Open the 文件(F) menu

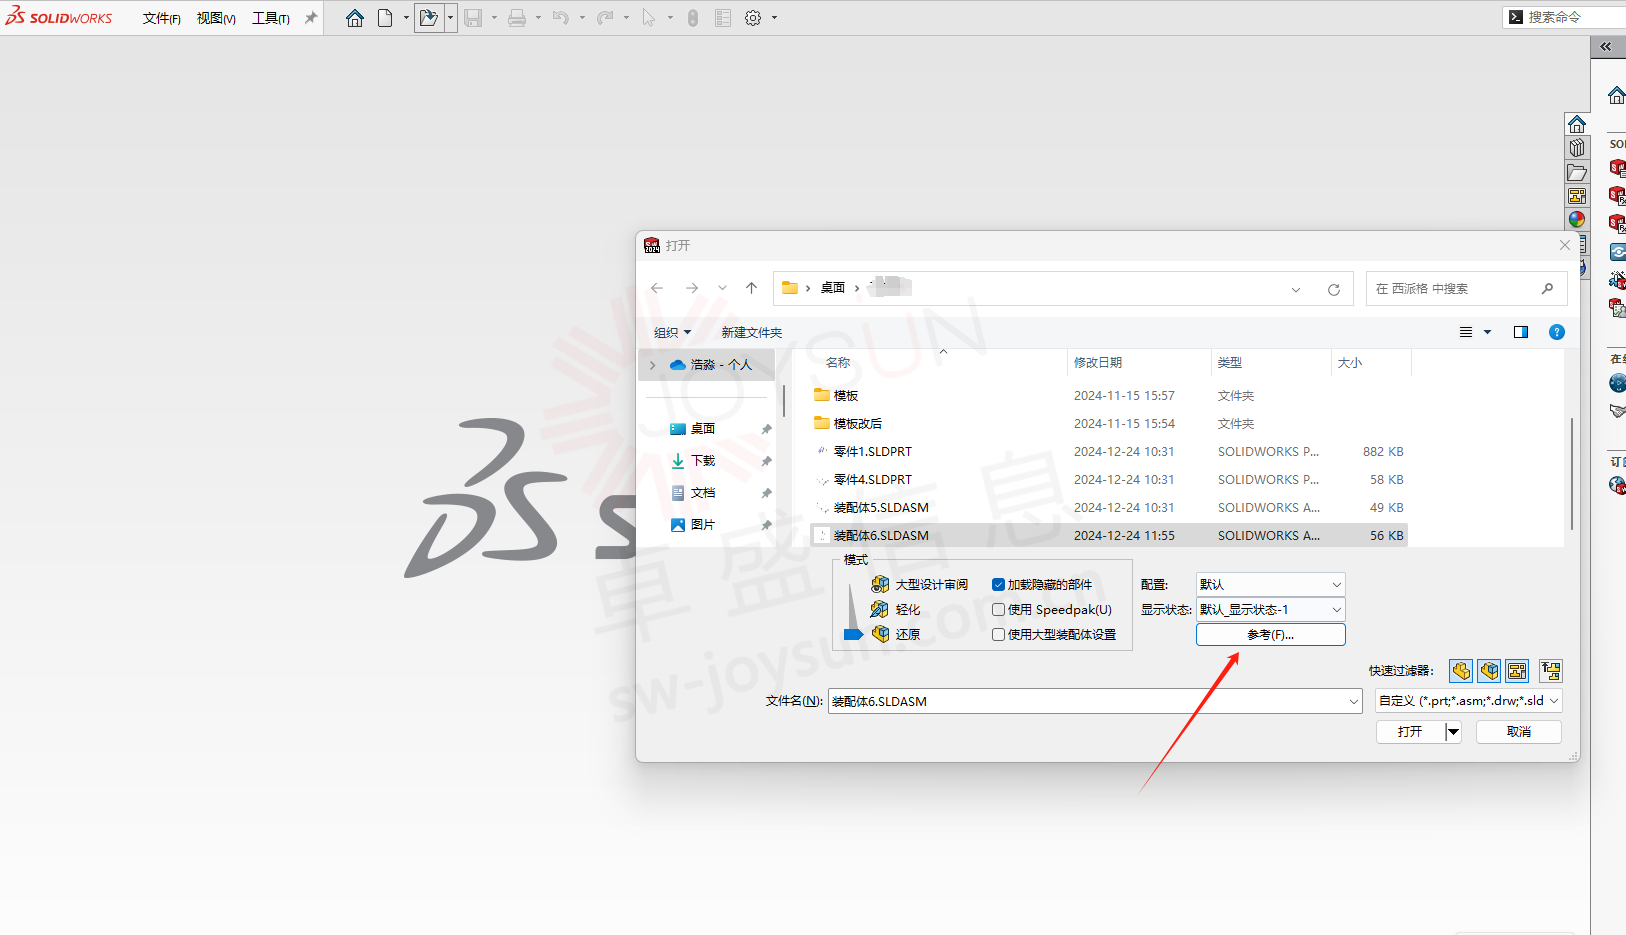point(161,18)
